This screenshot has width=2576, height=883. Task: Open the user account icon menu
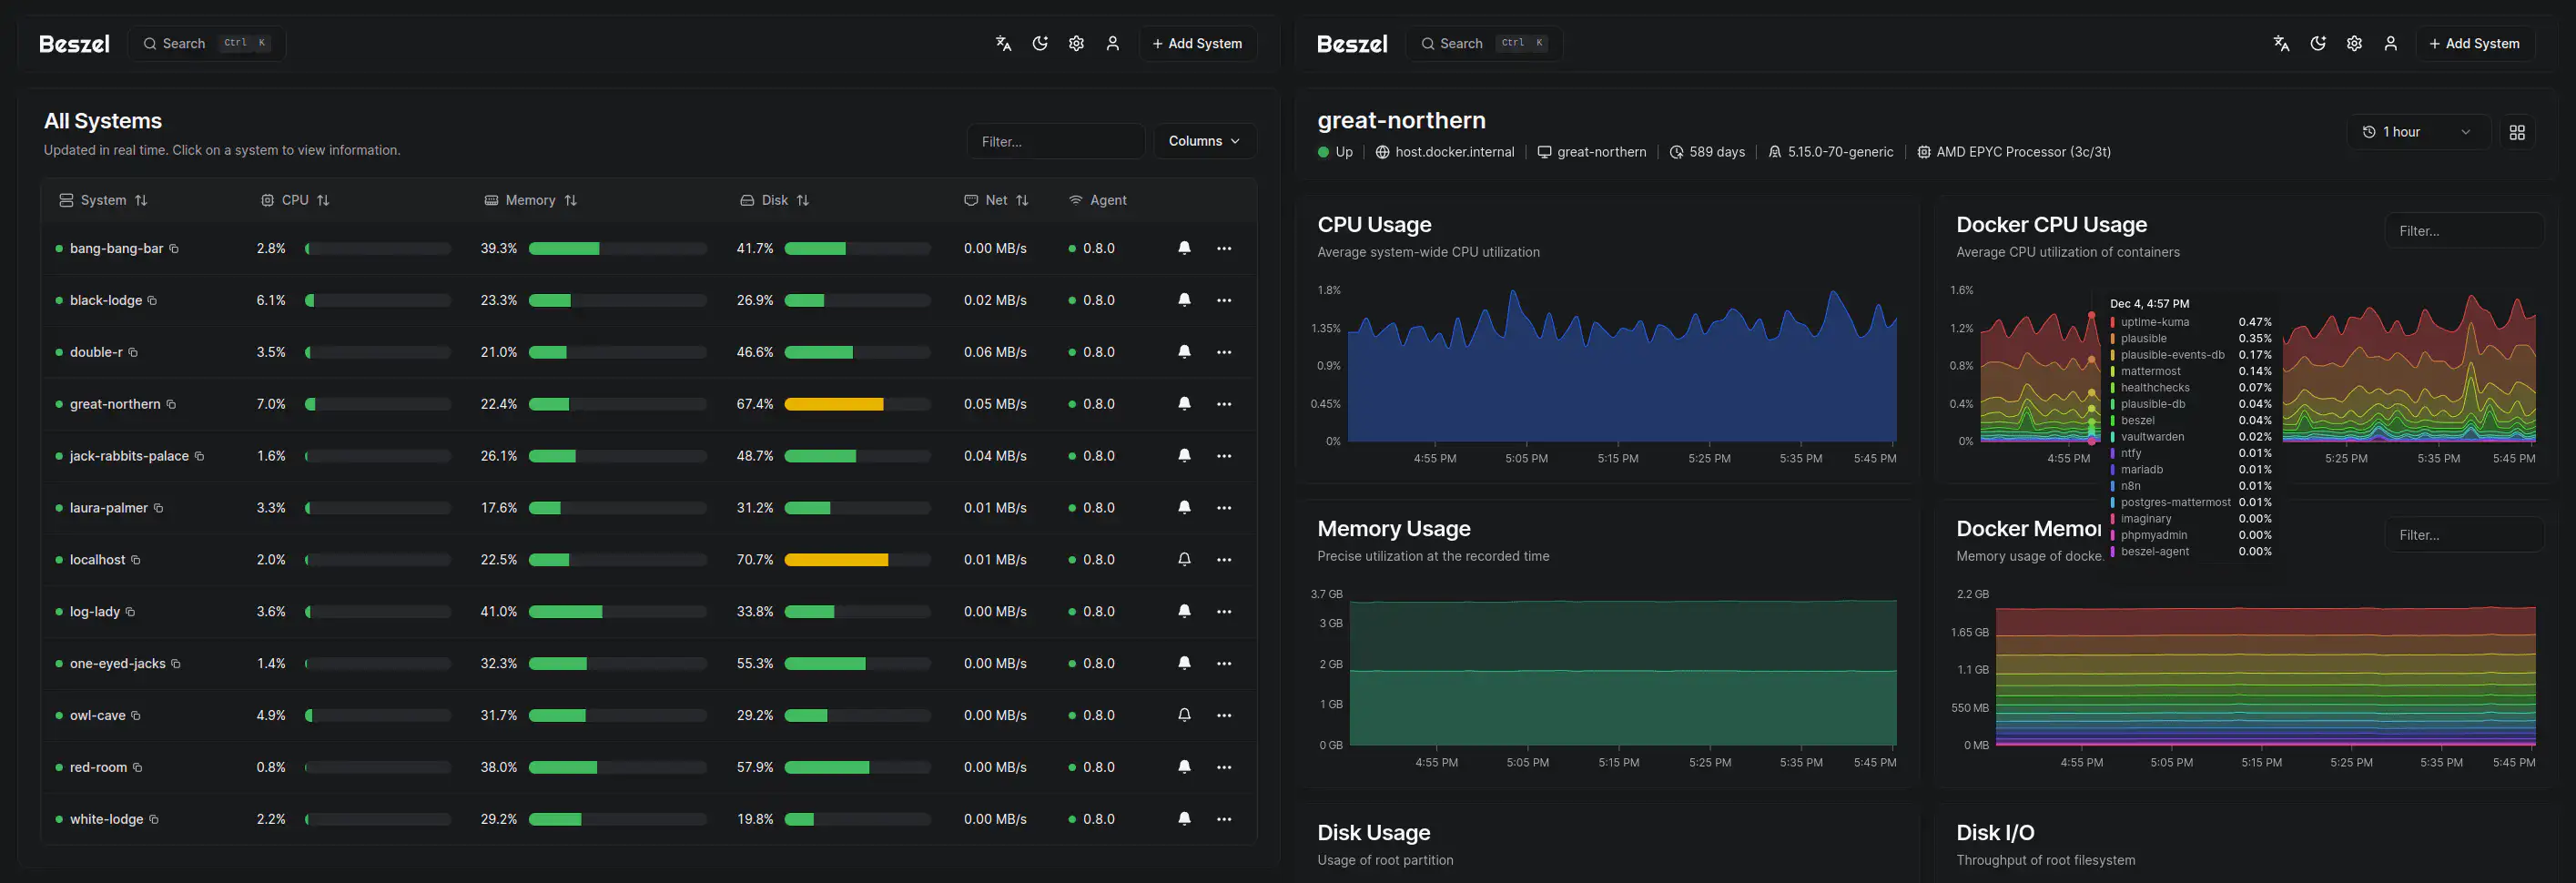[1113, 43]
